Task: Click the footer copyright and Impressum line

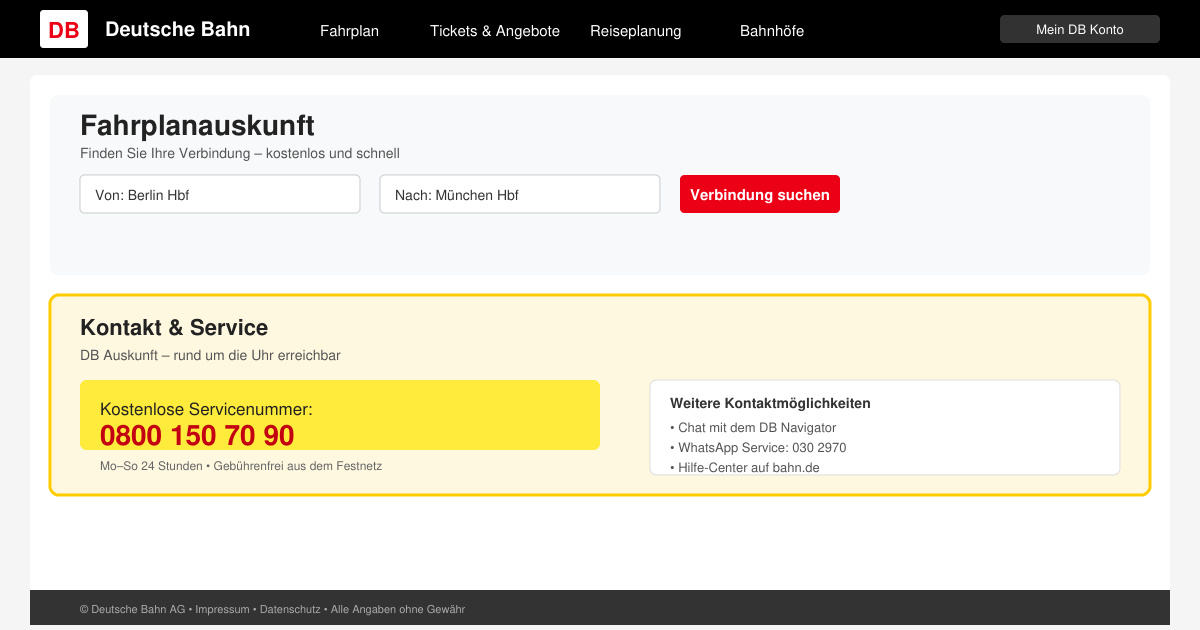Action: coord(272,609)
